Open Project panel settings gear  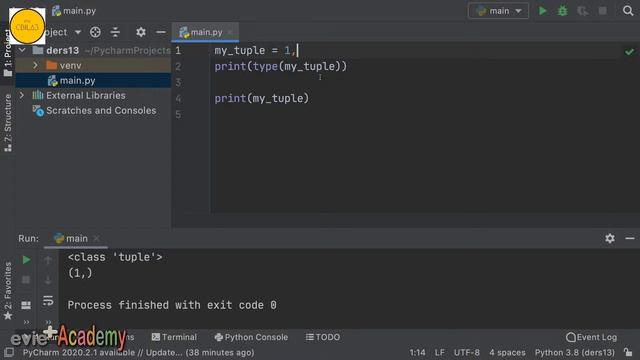coord(141,32)
